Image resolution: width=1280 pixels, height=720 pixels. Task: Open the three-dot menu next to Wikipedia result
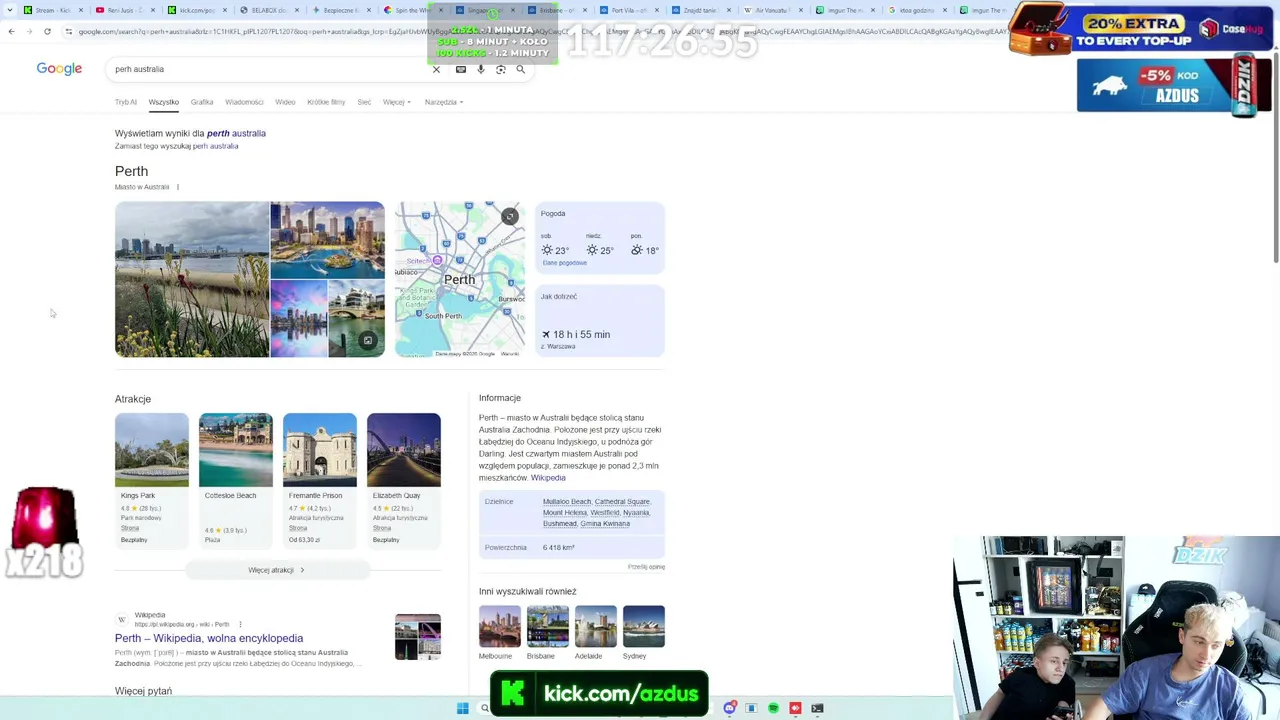[x=240, y=624]
